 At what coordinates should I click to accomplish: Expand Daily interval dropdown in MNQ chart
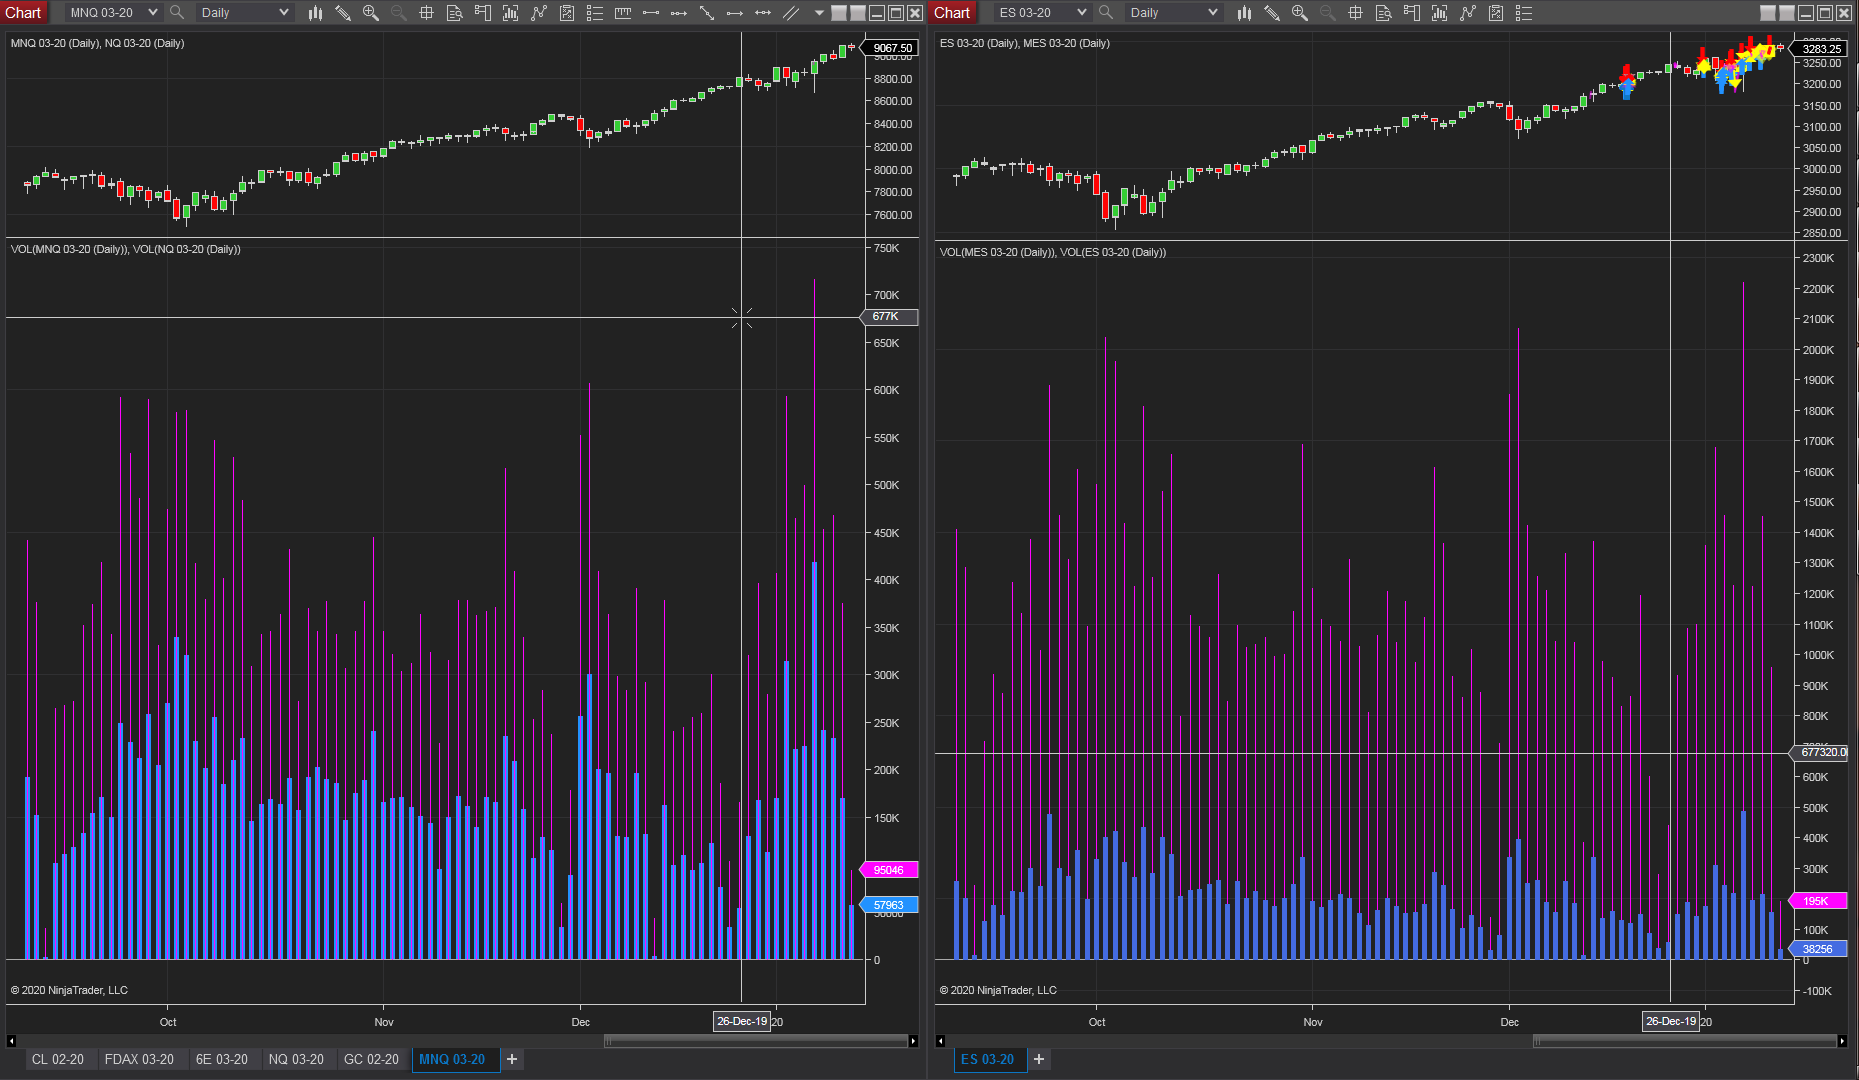tap(284, 13)
